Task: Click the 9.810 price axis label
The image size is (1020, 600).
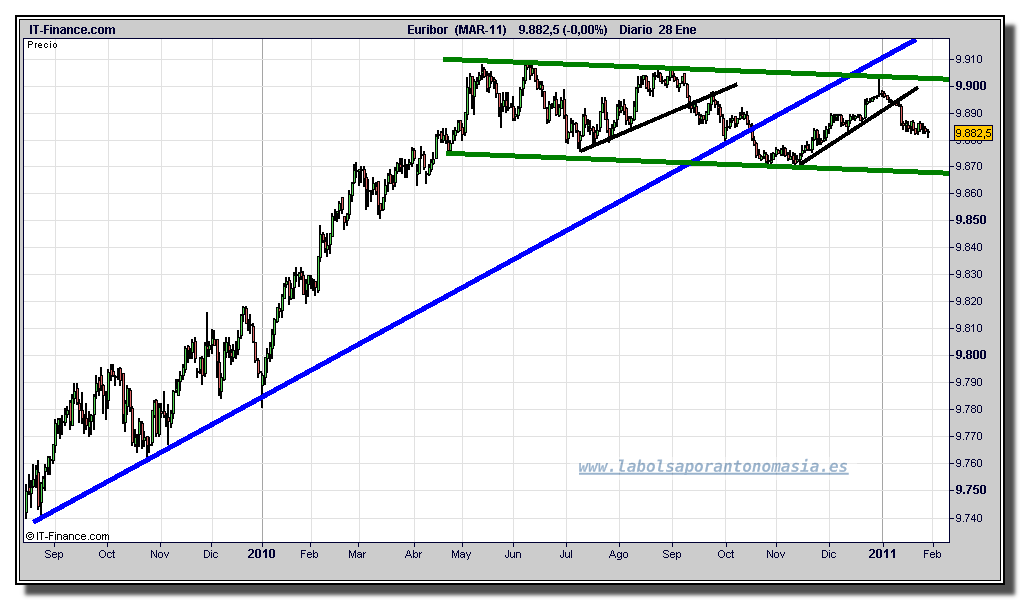Action: [x=970, y=329]
